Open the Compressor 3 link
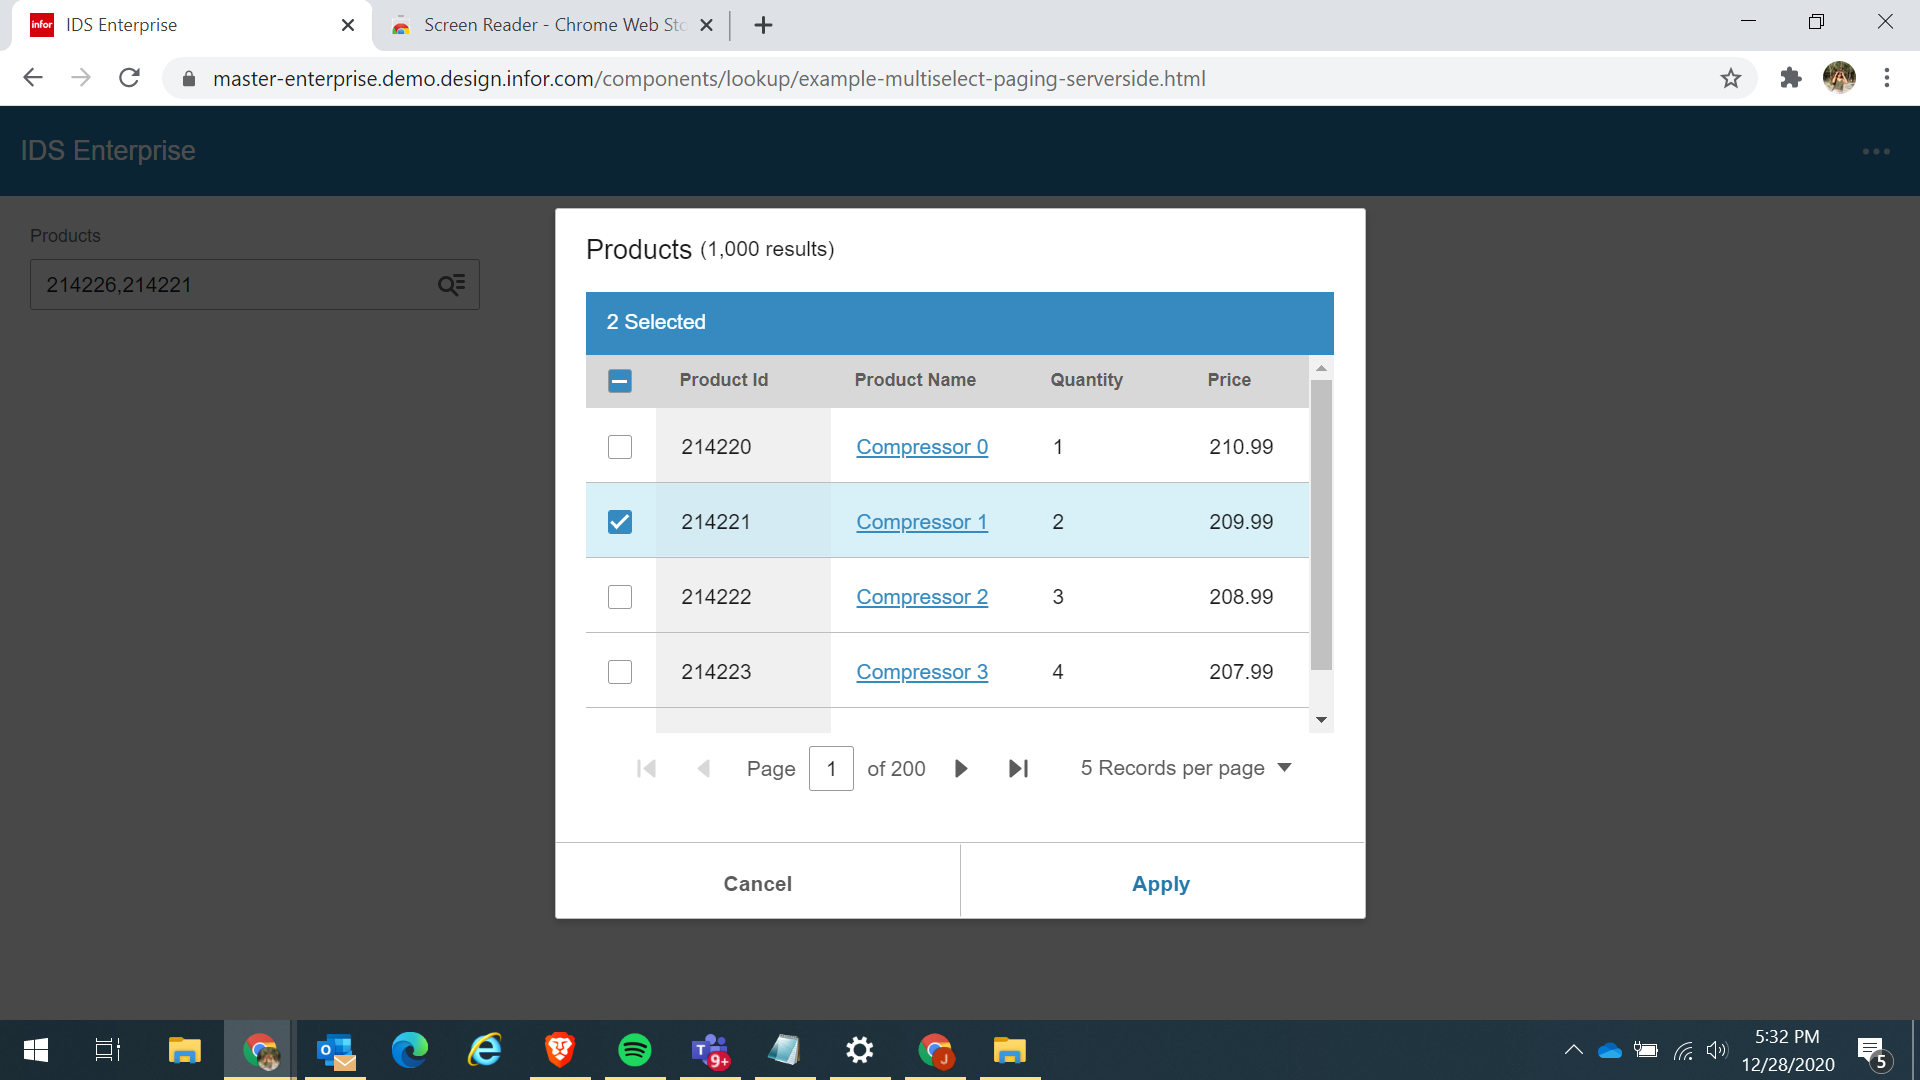Screen dimensions: 1920x1080 [922, 672]
